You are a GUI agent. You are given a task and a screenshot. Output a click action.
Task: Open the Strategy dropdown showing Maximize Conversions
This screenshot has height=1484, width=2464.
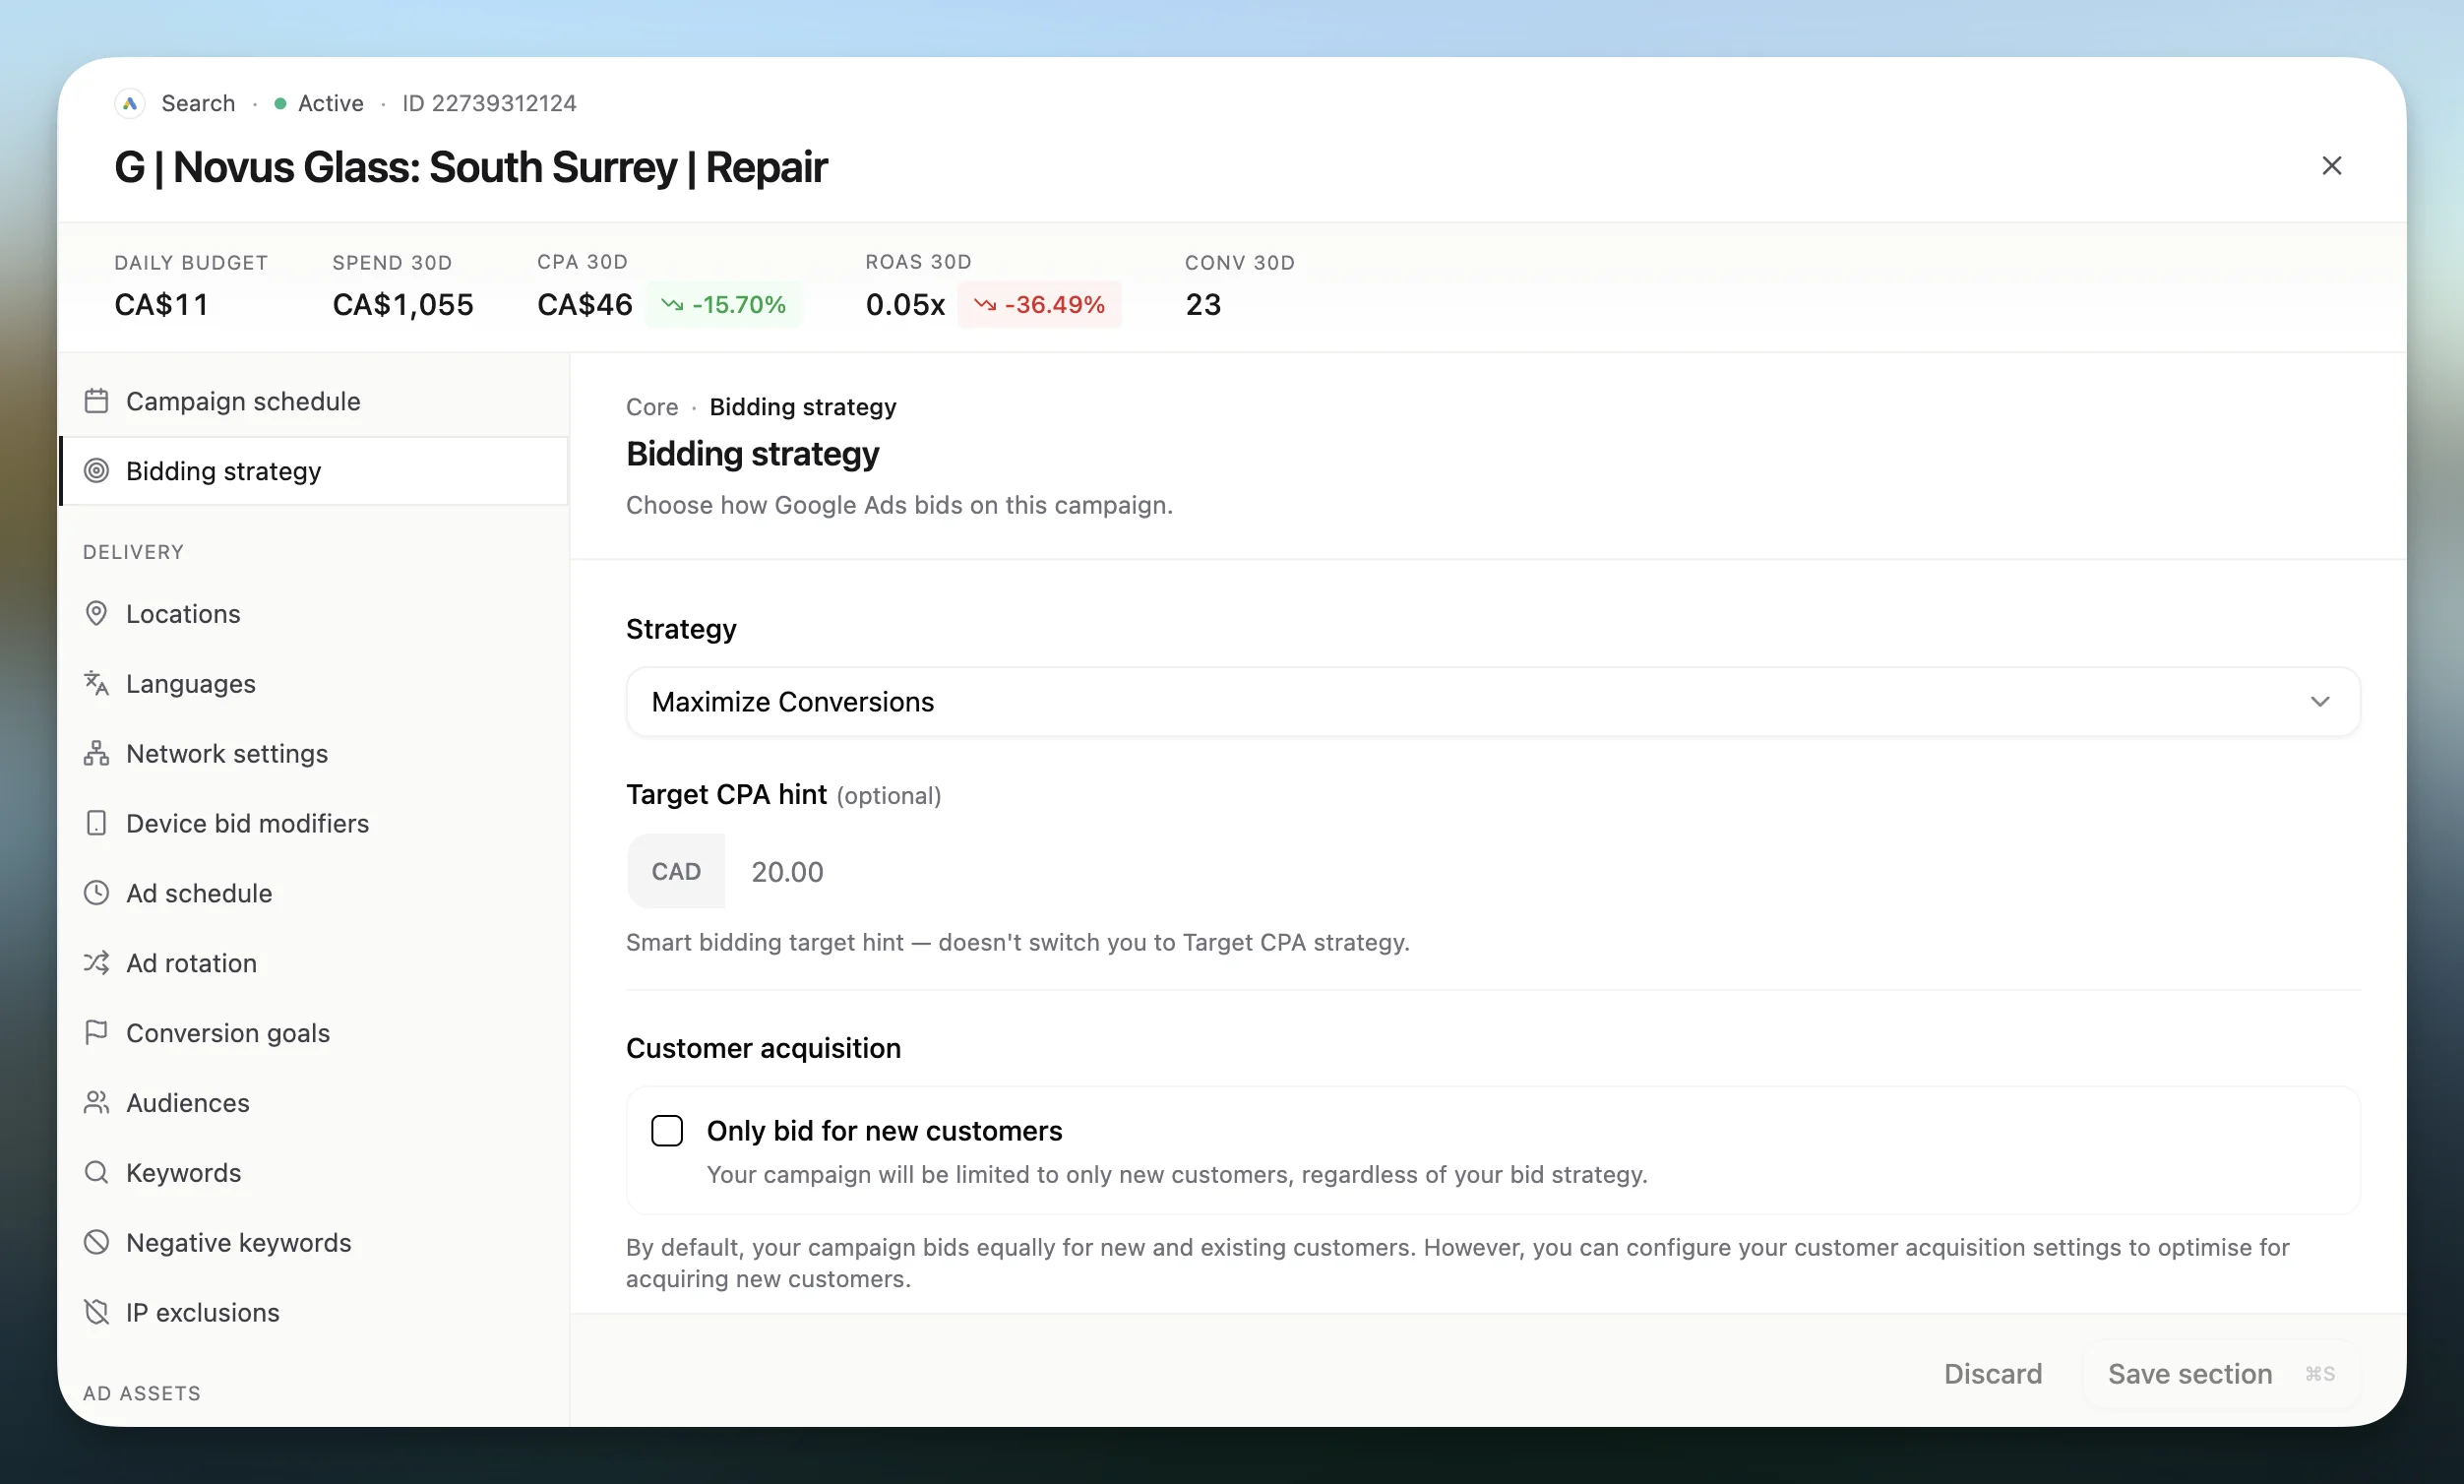point(1493,702)
